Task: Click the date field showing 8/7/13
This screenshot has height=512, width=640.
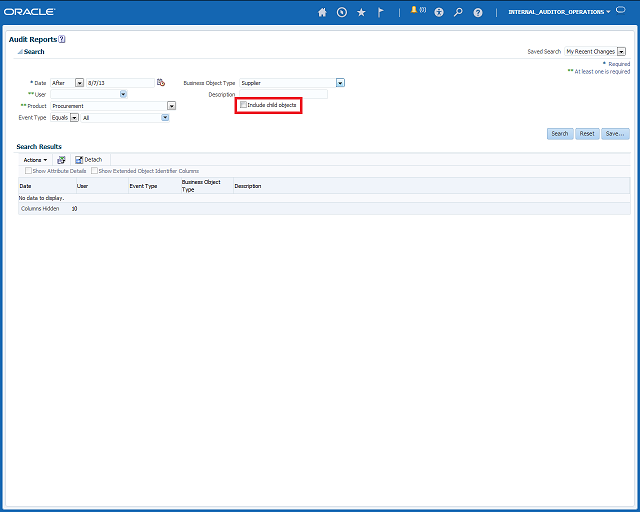Action: pyautogui.click(x=120, y=83)
